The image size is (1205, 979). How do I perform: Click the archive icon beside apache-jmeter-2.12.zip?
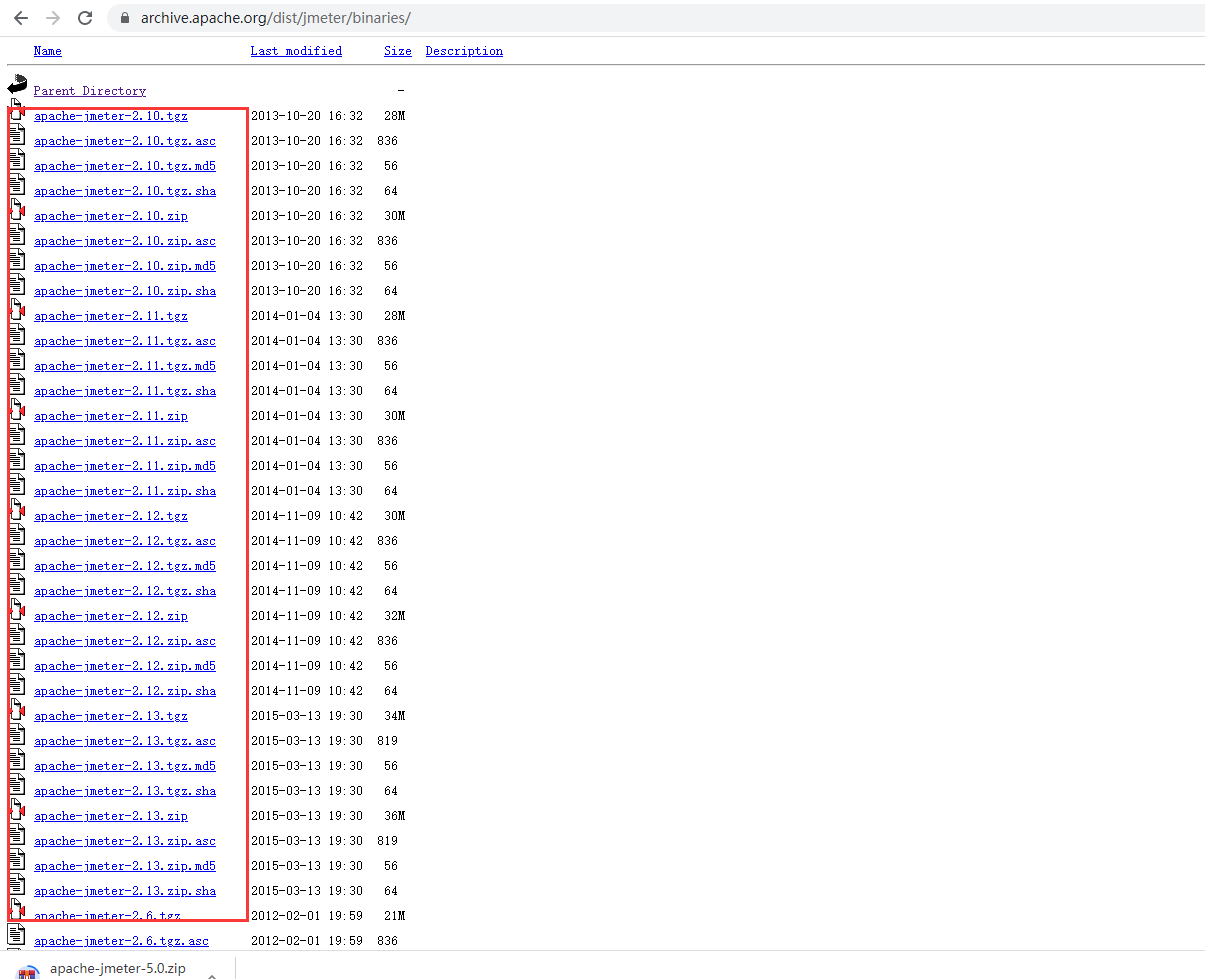[x=16, y=611]
